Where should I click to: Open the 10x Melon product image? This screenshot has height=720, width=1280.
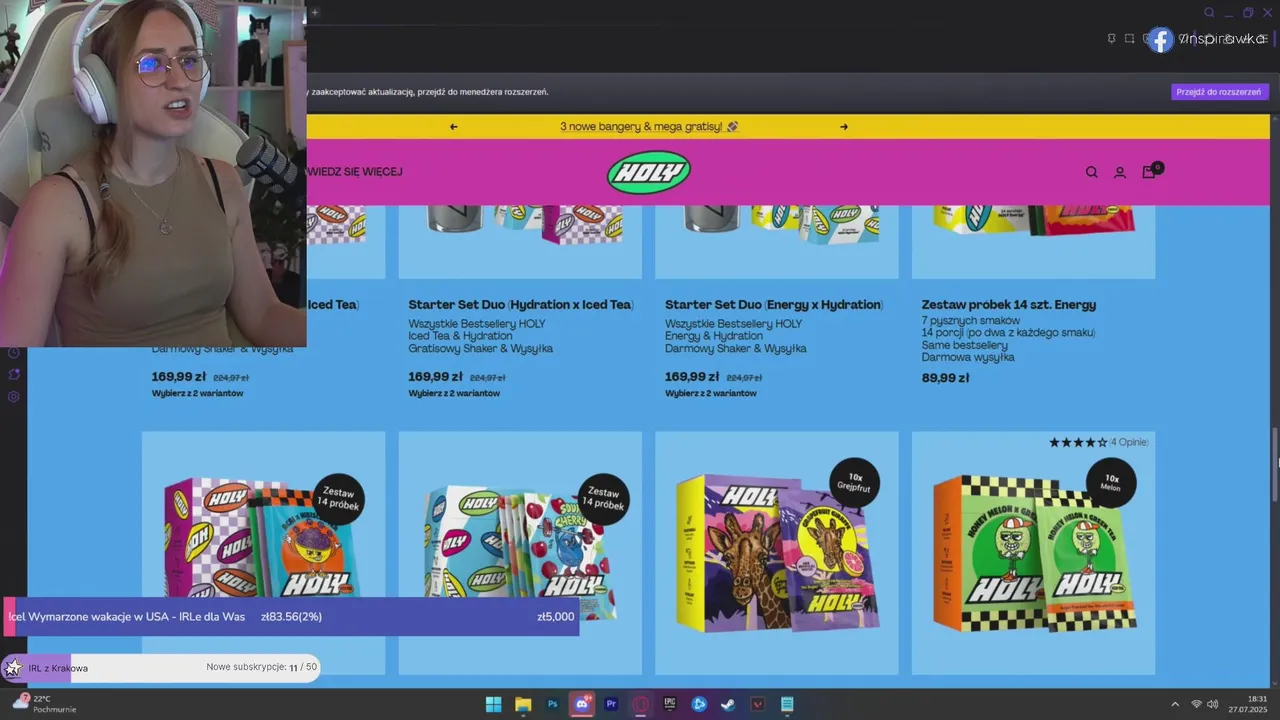click(x=1034, y=553)
